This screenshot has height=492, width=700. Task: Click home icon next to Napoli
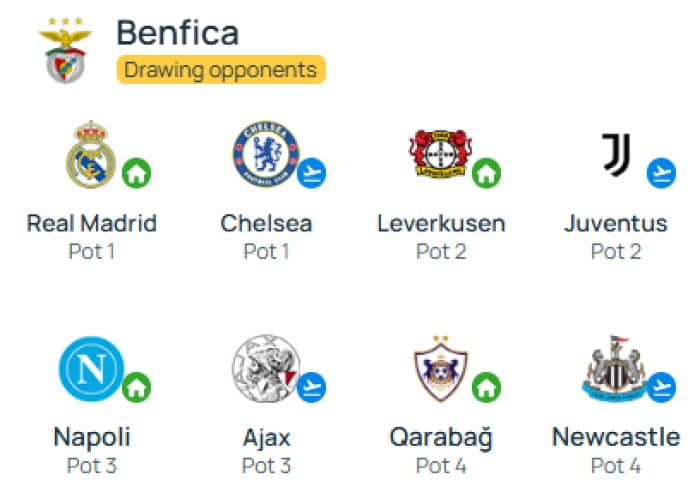137,387
